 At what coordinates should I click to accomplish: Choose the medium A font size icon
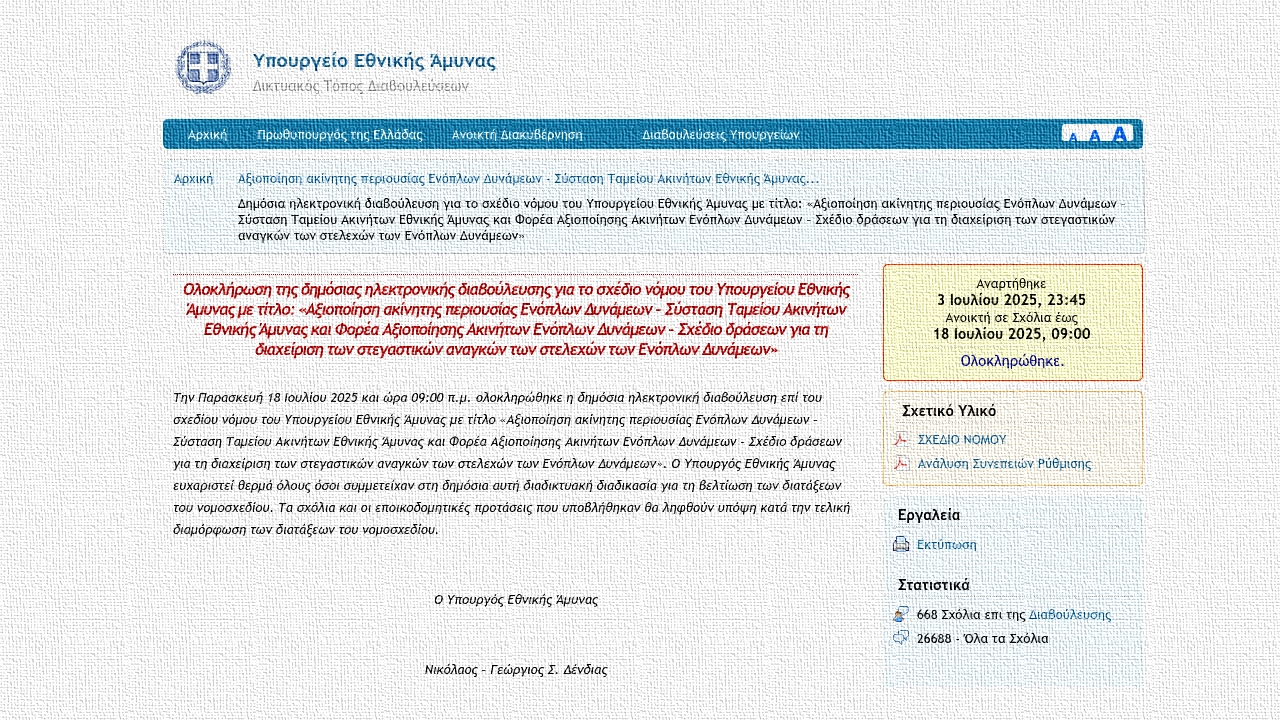(1095, 136)
